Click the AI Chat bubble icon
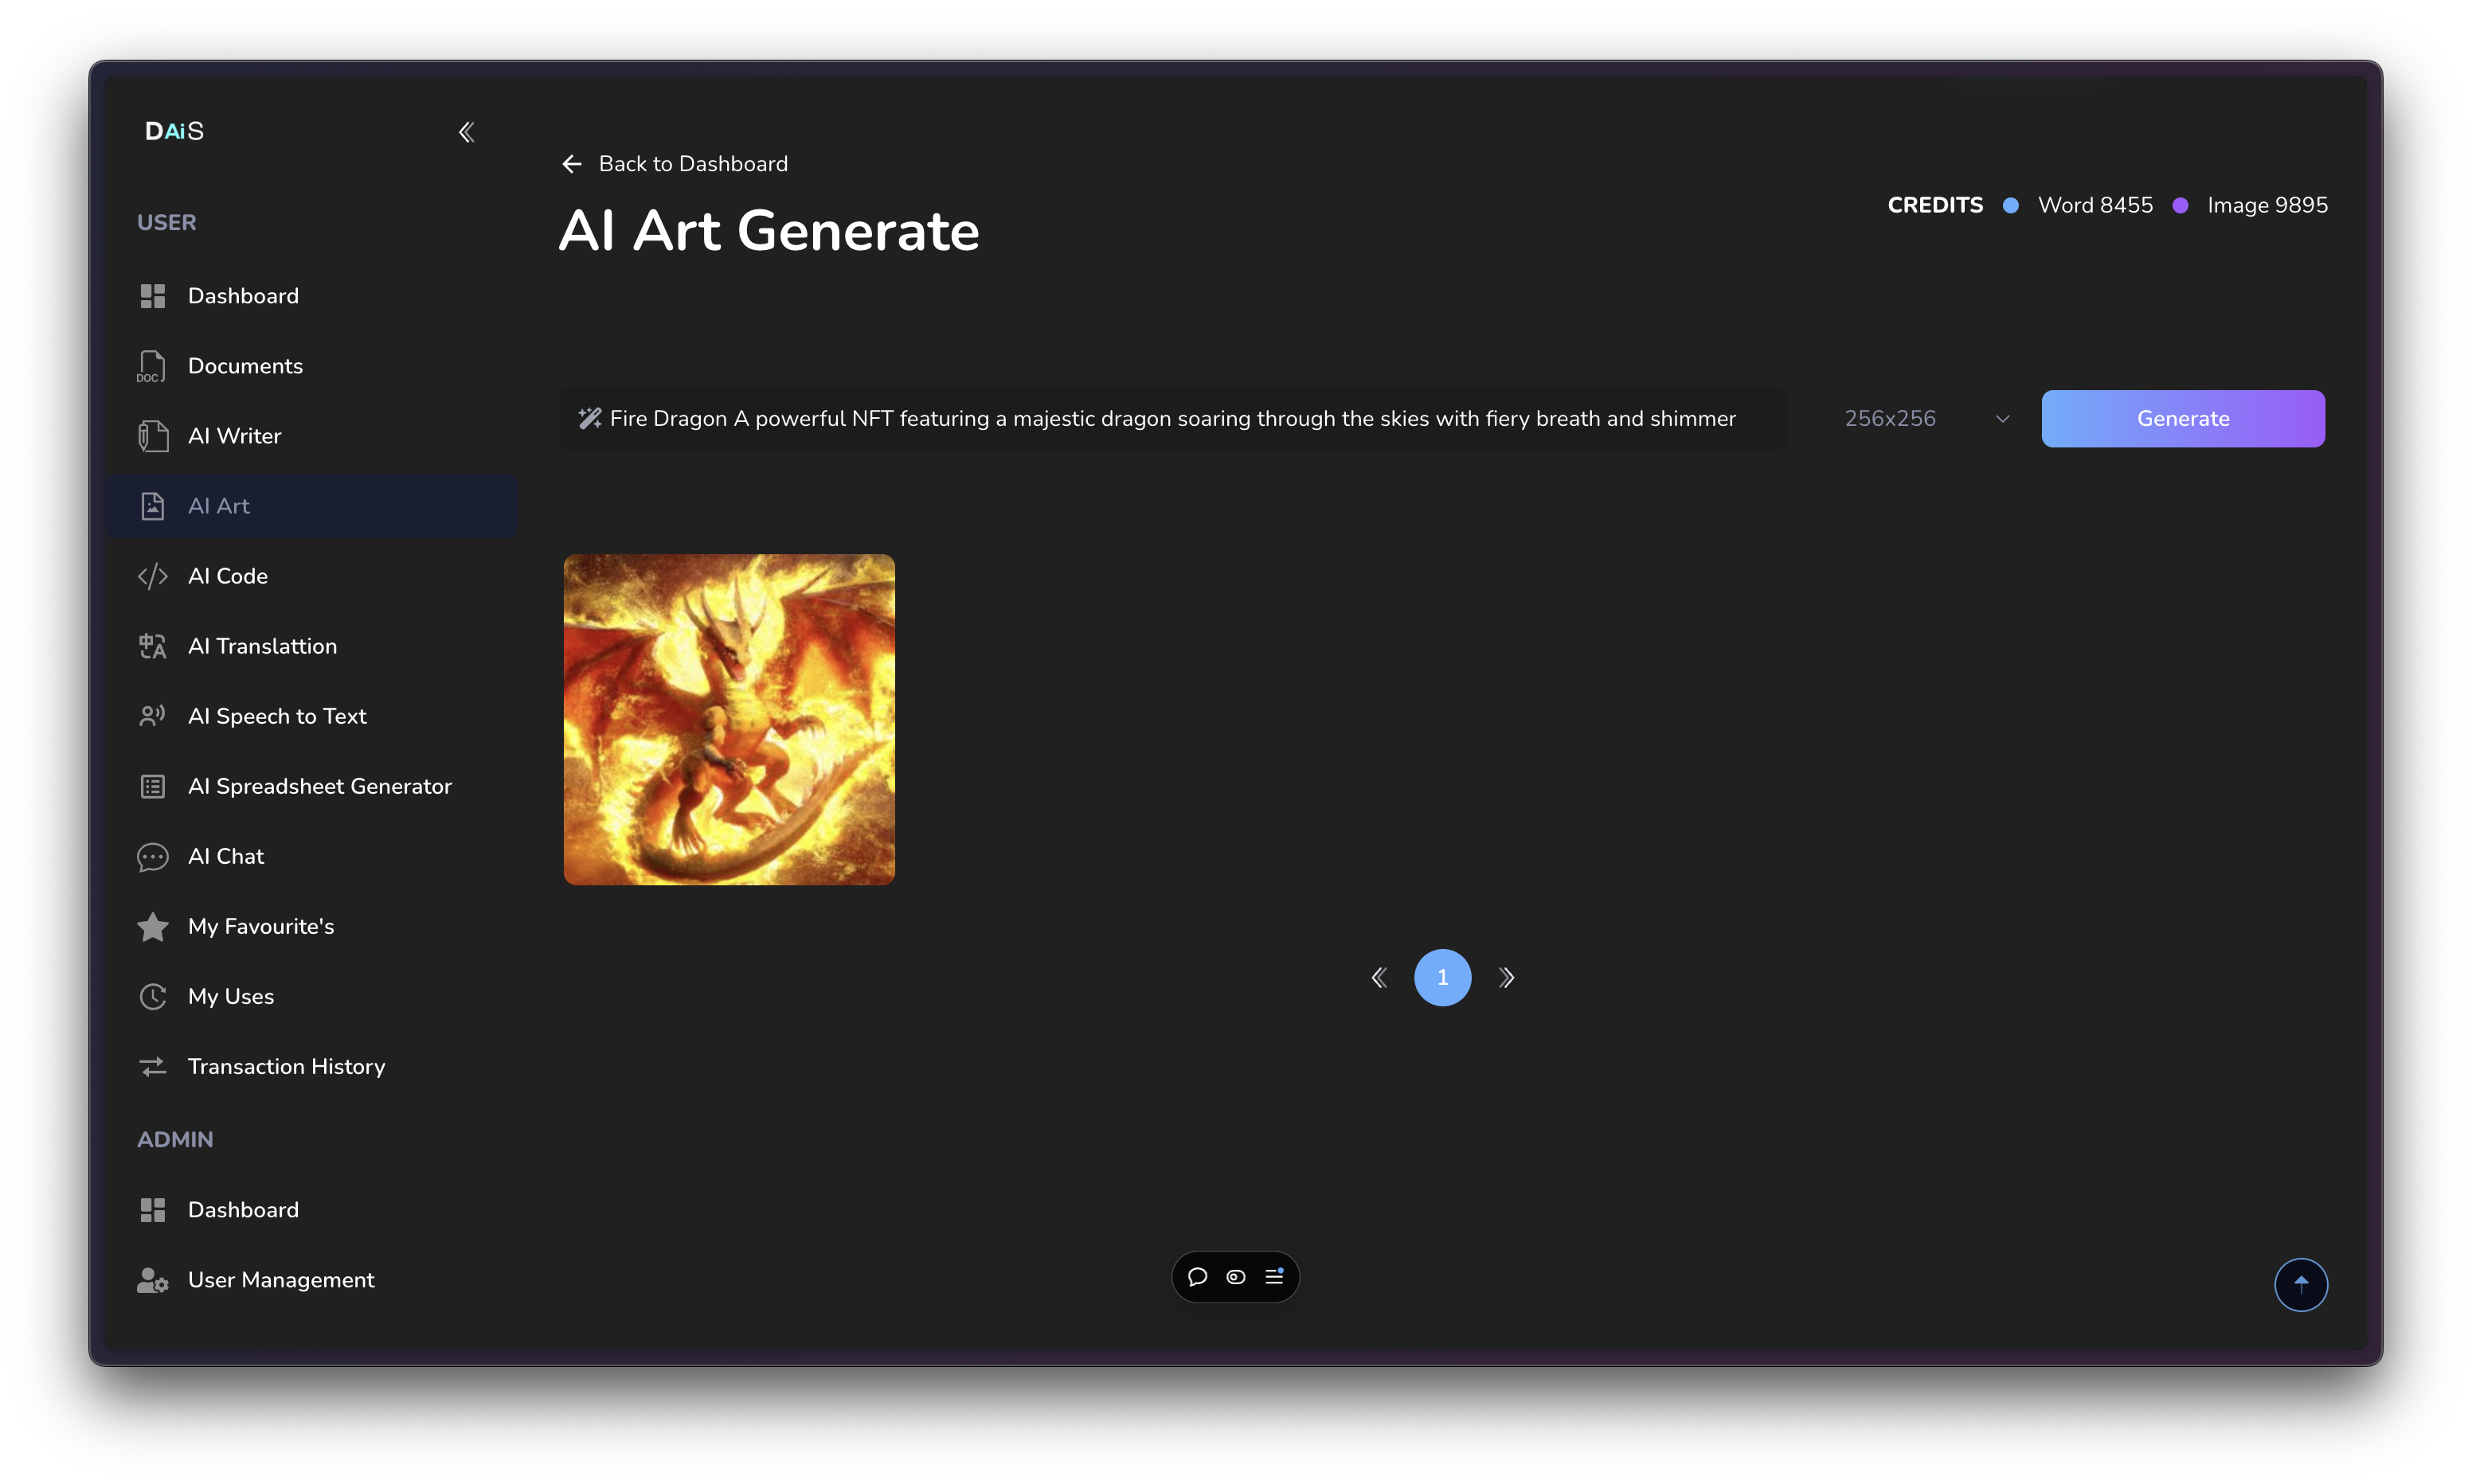Screen dimensions: 2472x1484 click(x=152, y=857)
